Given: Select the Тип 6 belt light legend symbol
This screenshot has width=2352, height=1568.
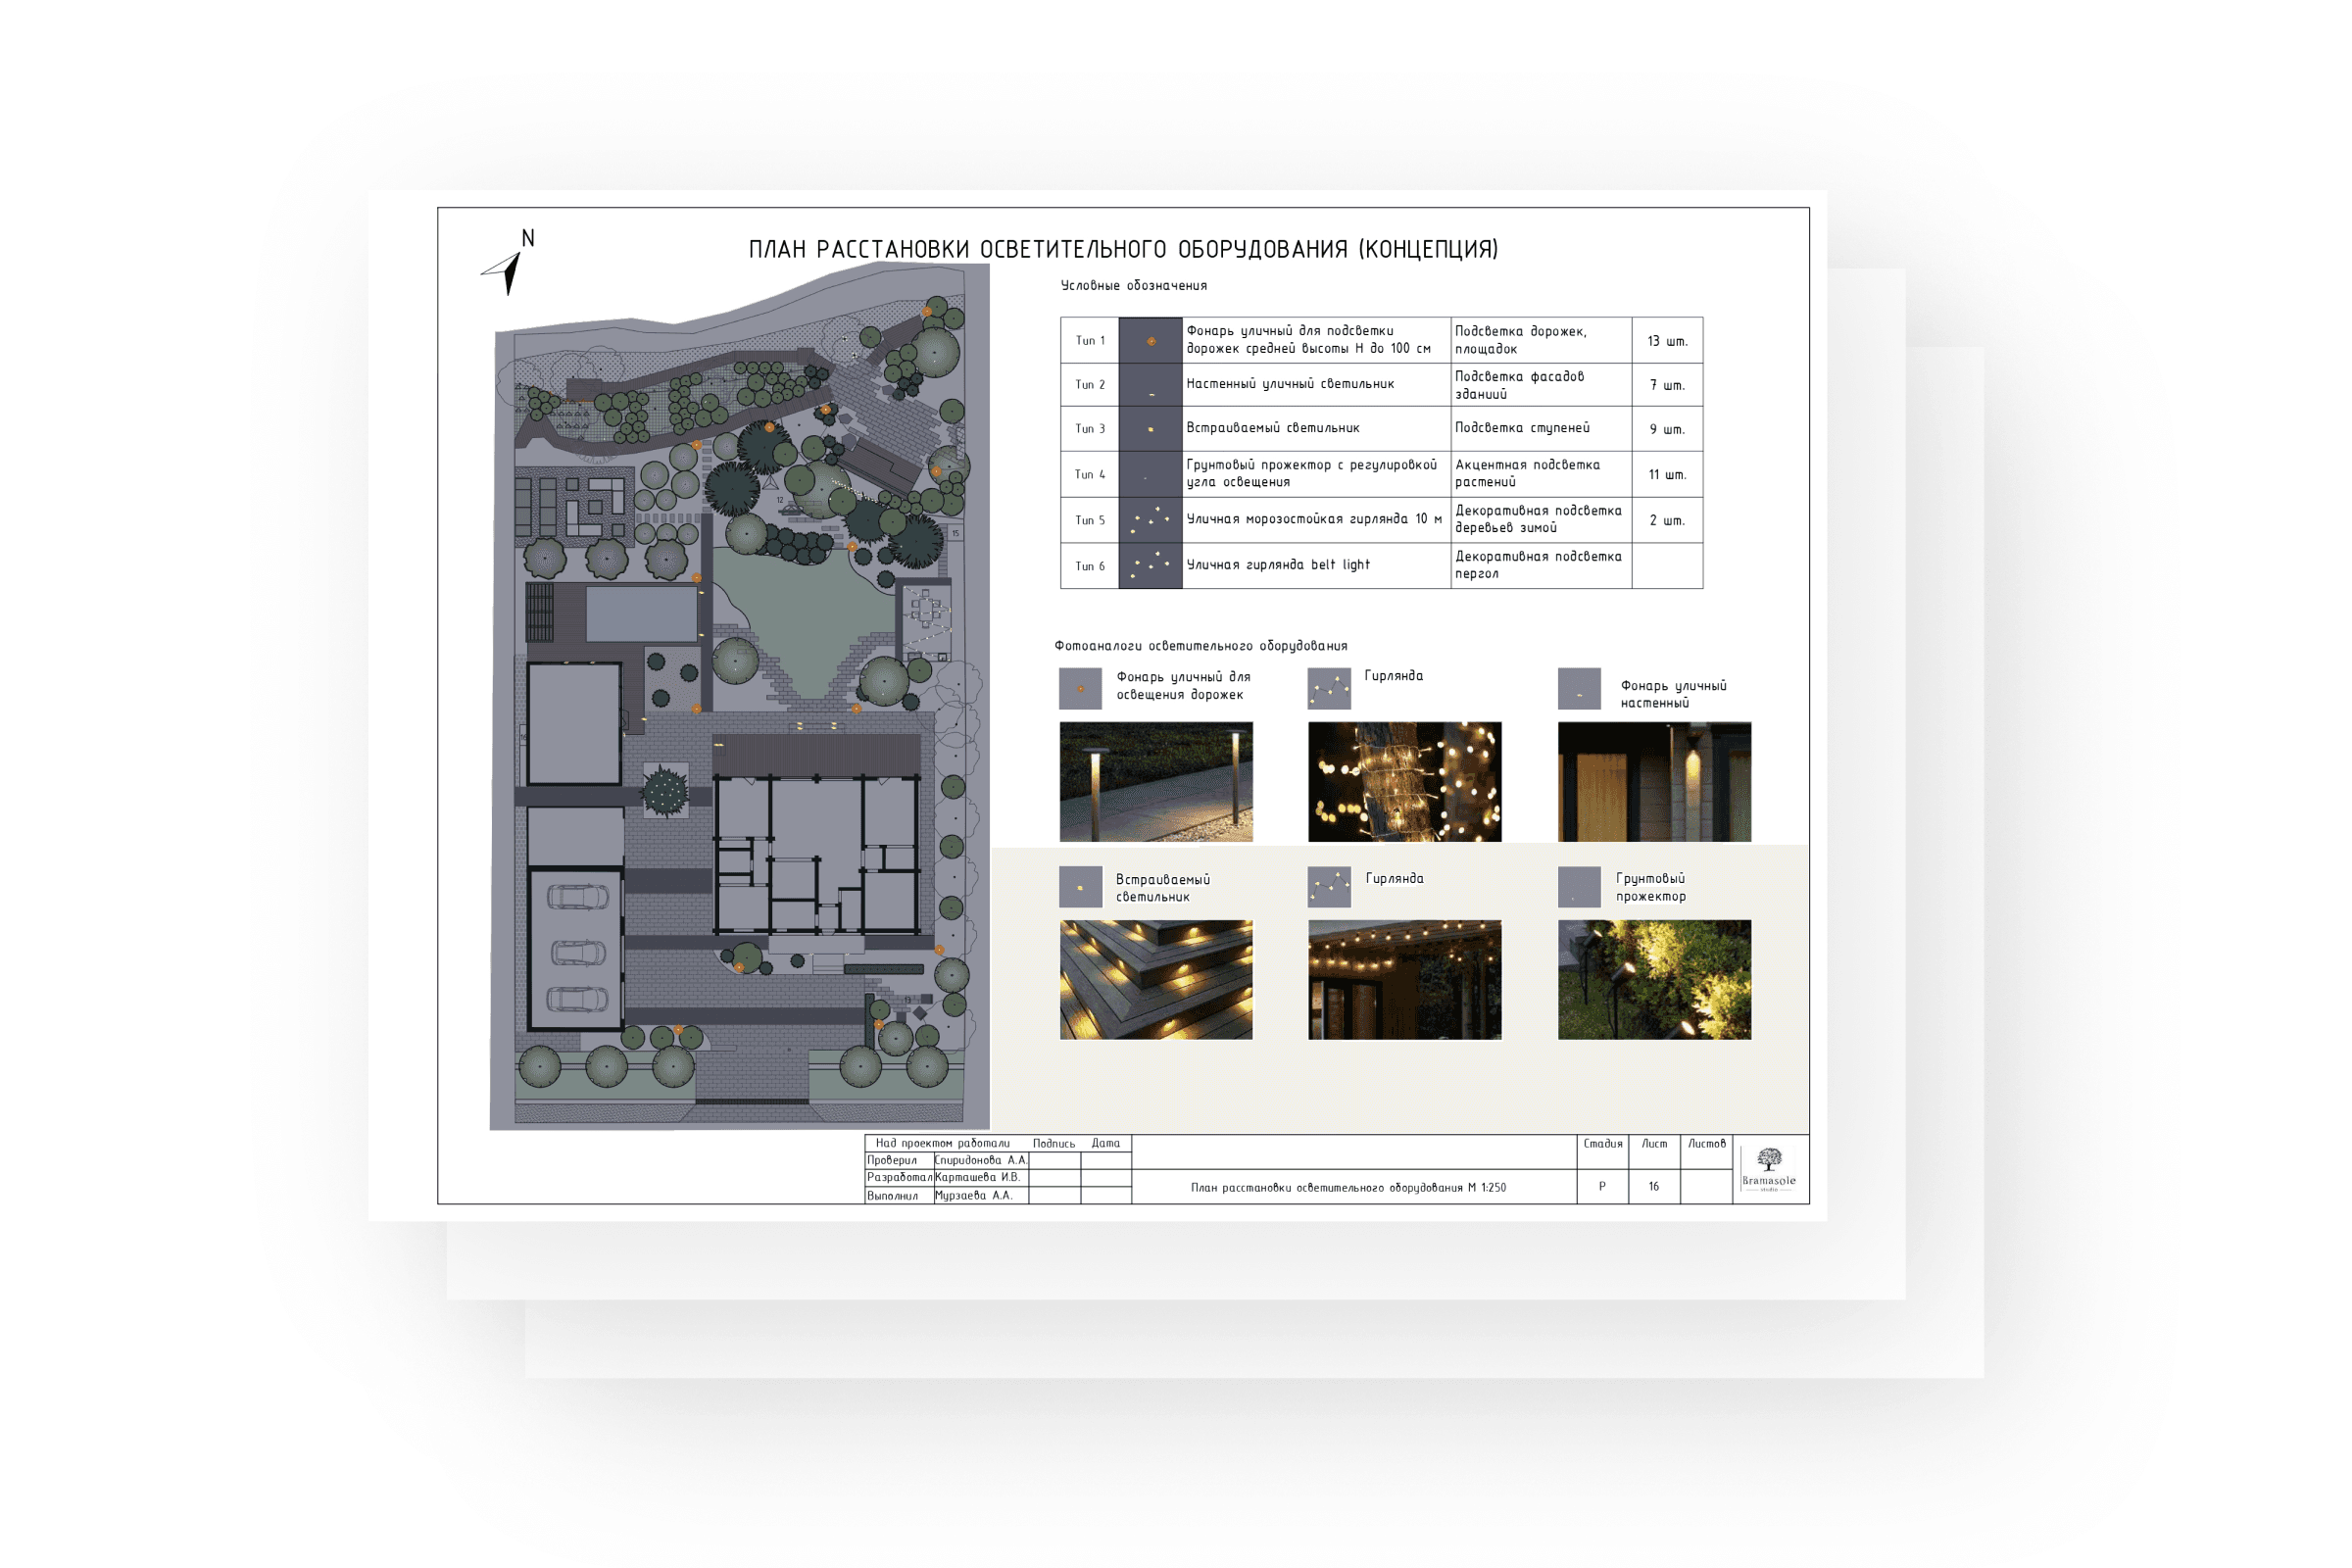Looking at the screenshot, I should click(1150, 566).
